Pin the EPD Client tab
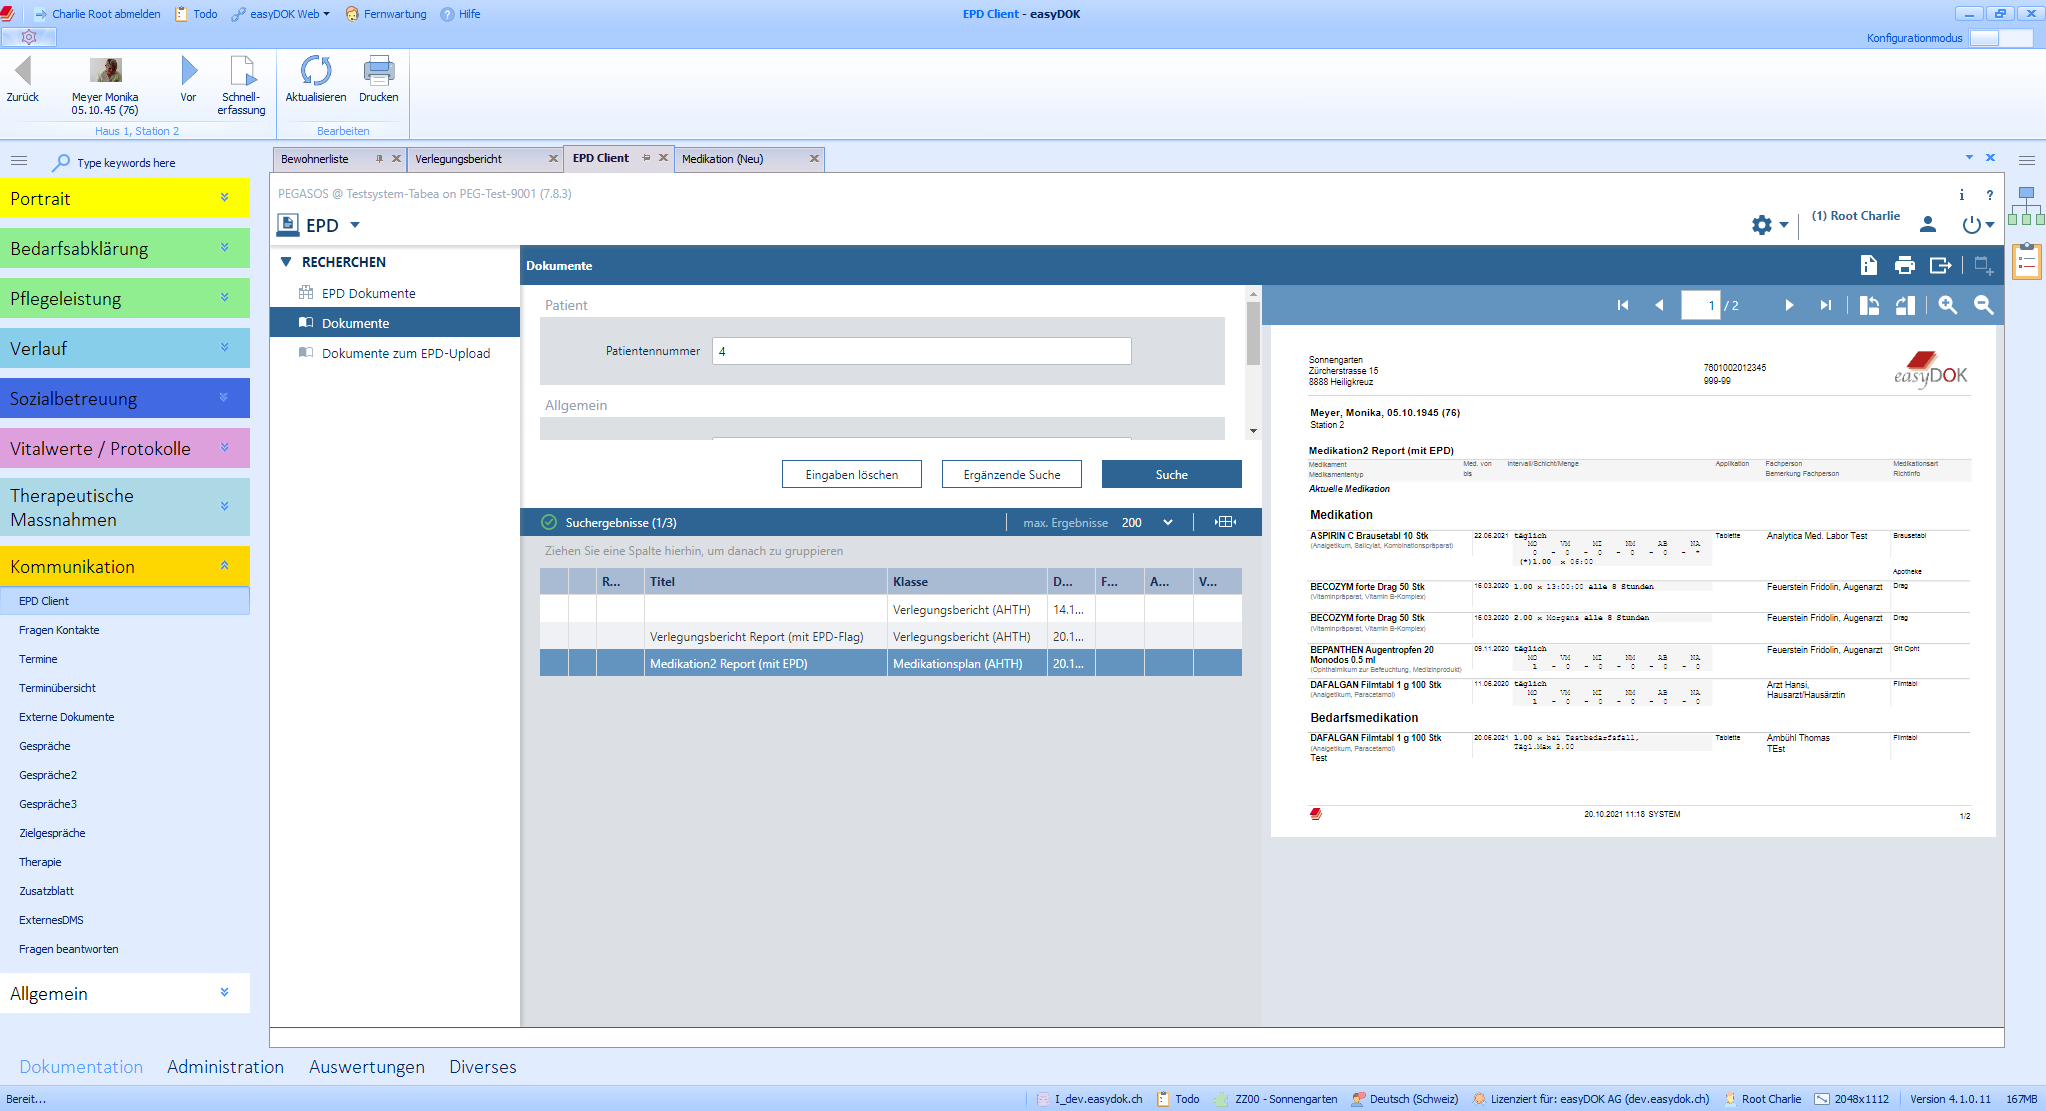 pyautogui.click(x=646, y=158)
